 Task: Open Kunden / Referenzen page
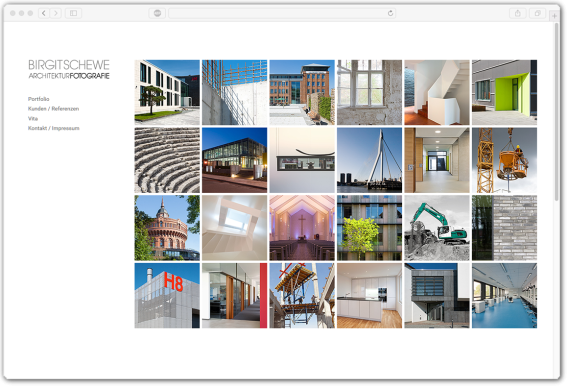click(53, 109)
